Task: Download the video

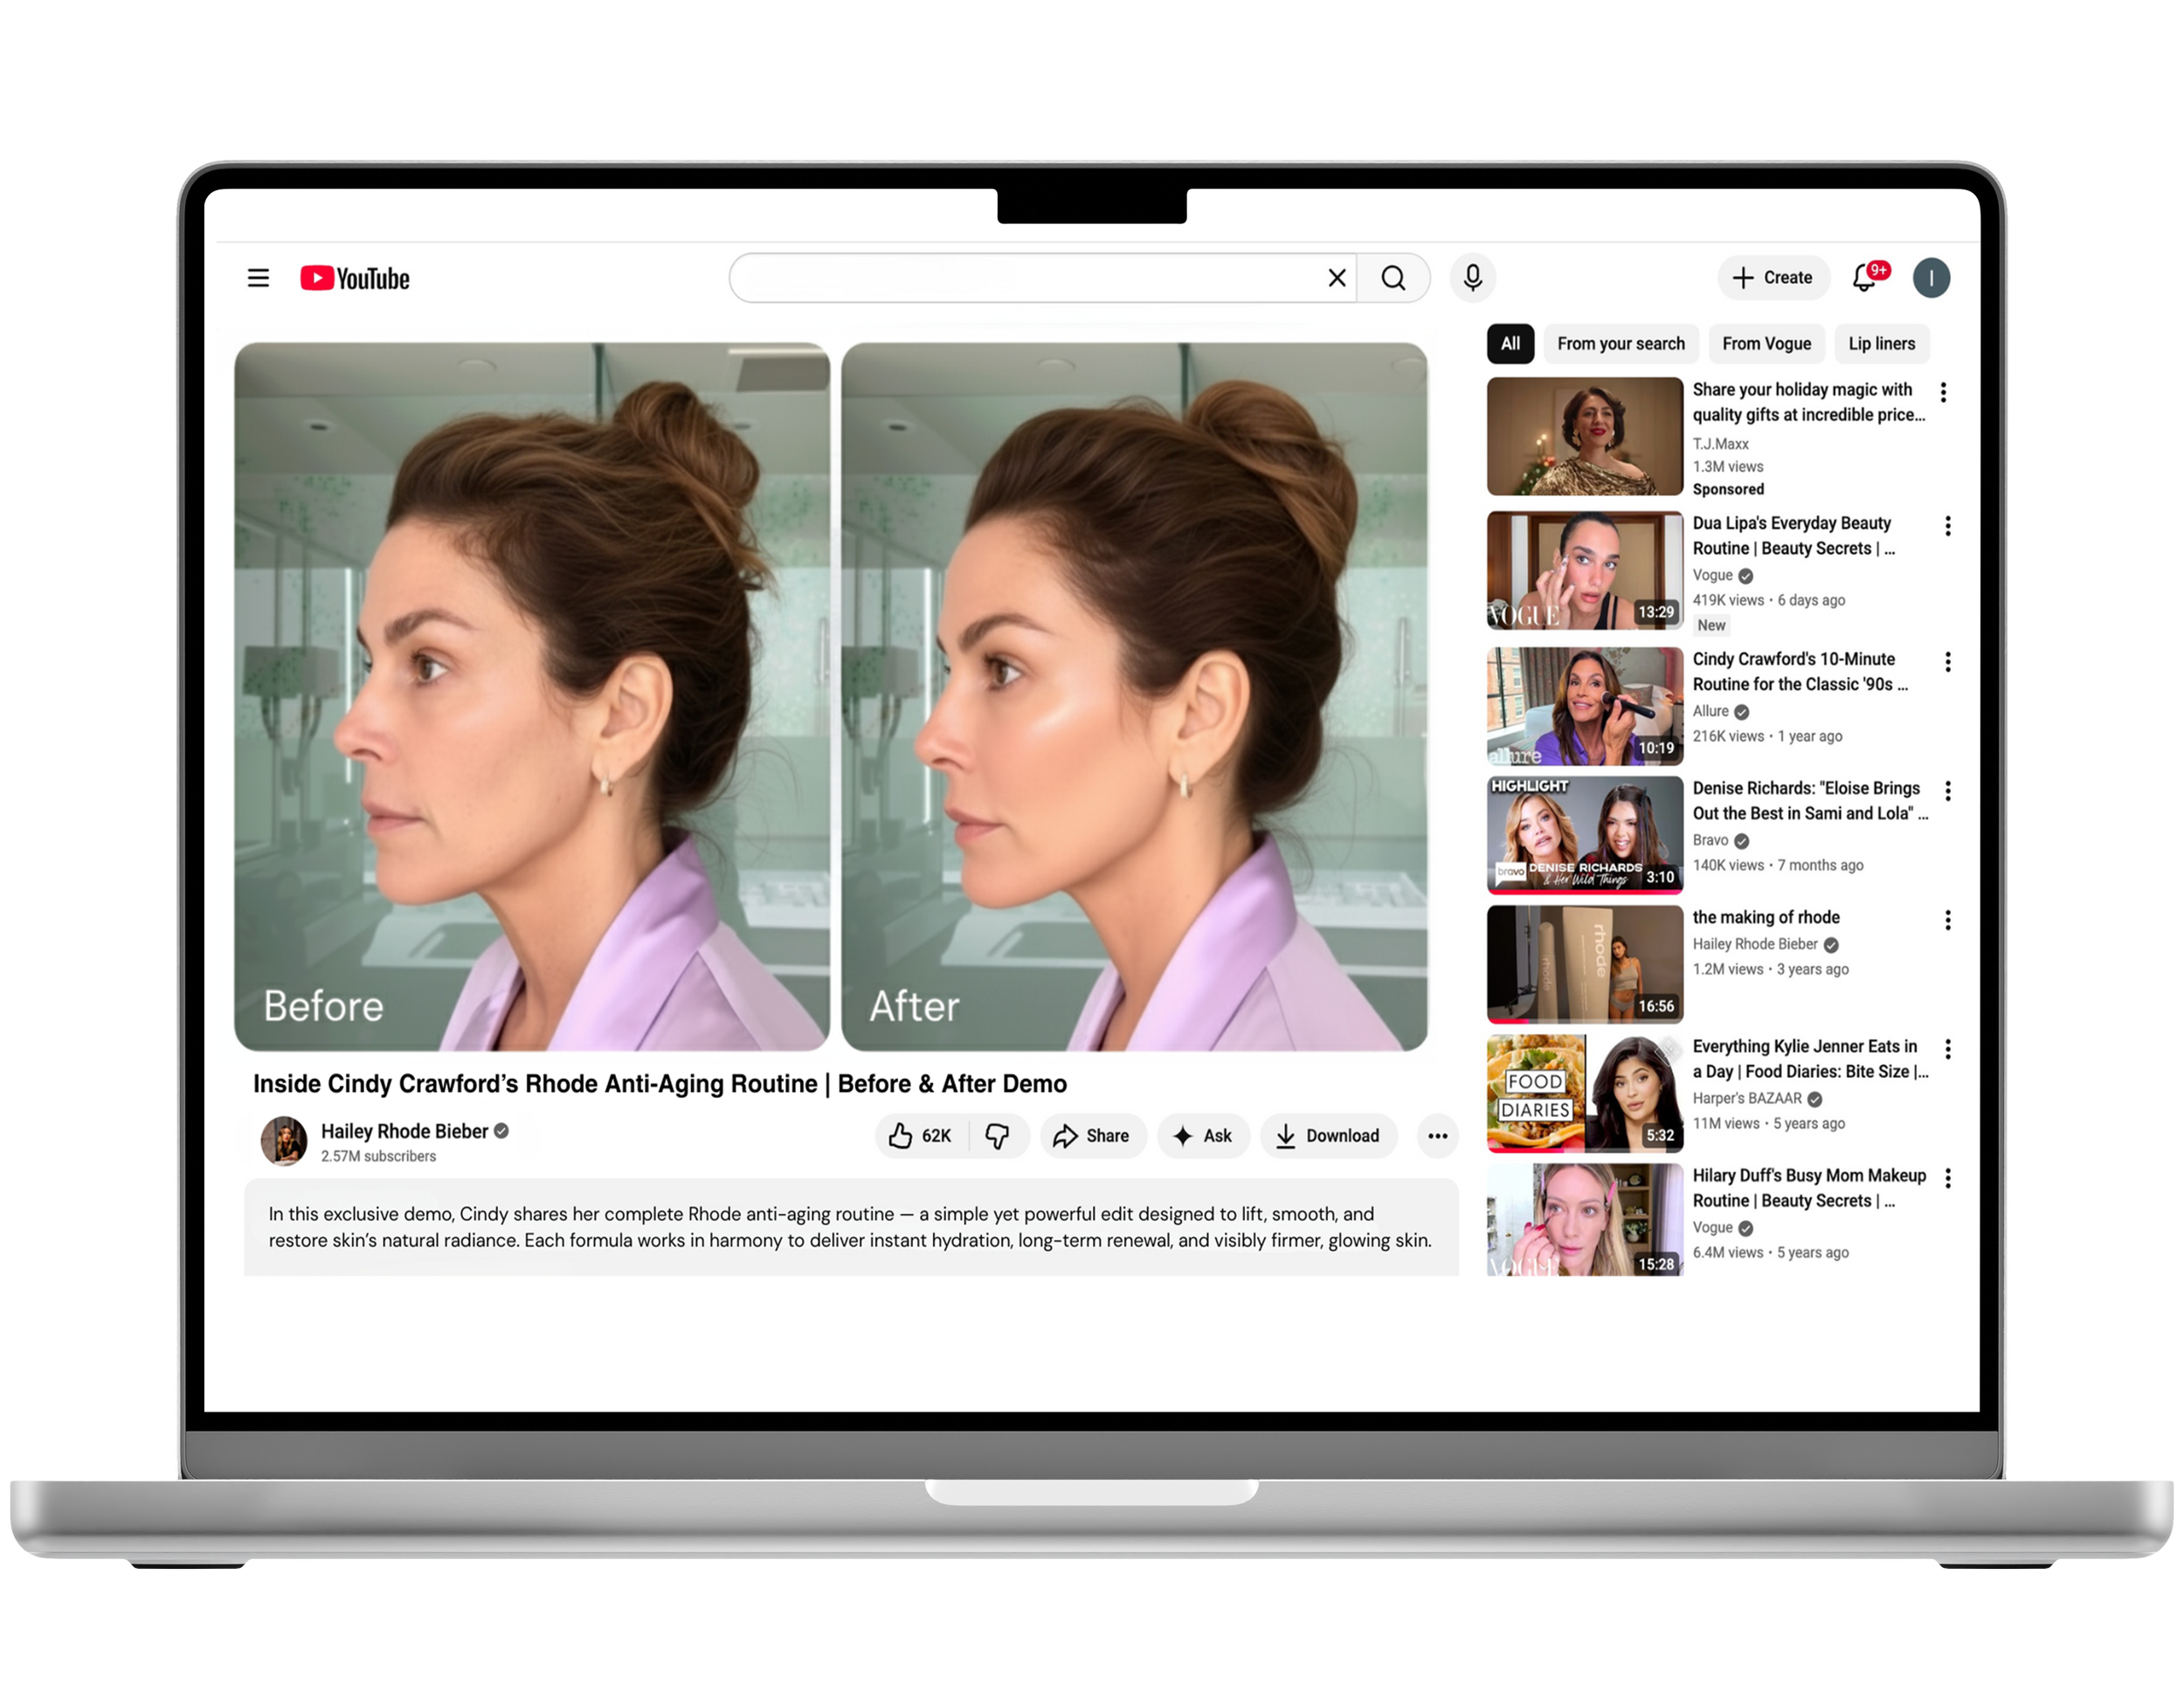Action: tap(1328, 1135)
